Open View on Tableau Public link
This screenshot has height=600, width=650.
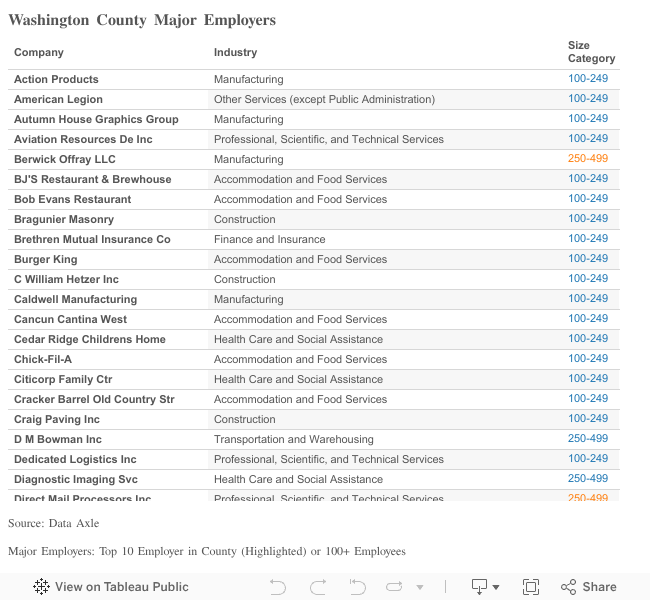tap(121, 587)
